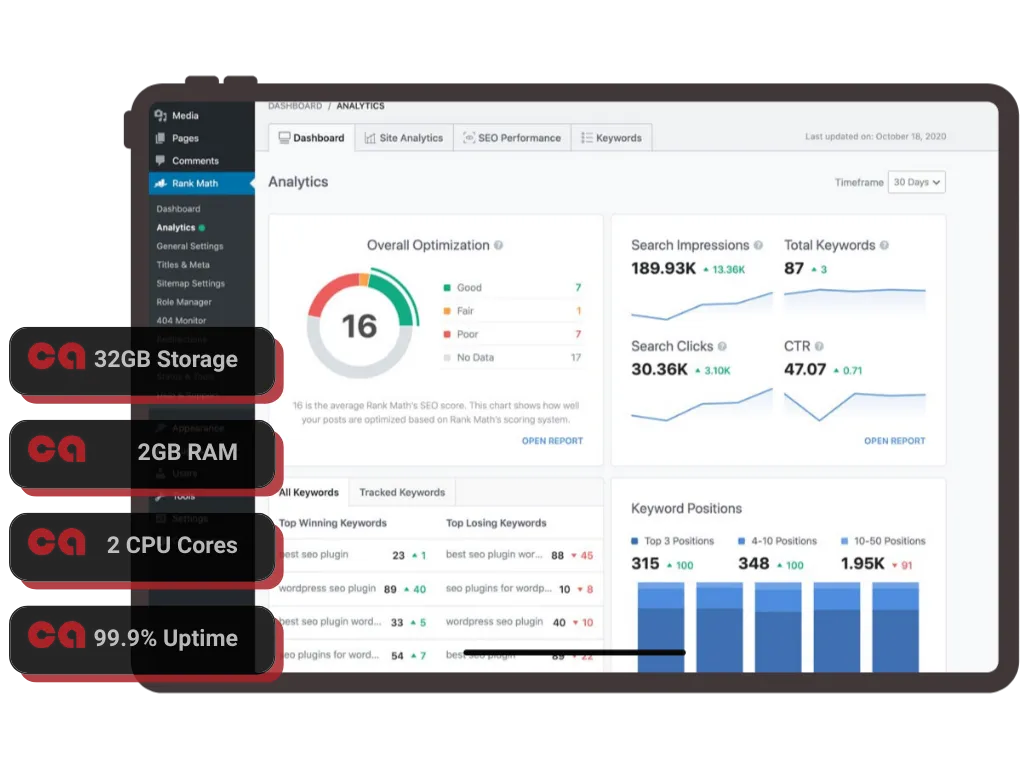Click the Overall Optimization donut chart score 16

tap(360, 326)
